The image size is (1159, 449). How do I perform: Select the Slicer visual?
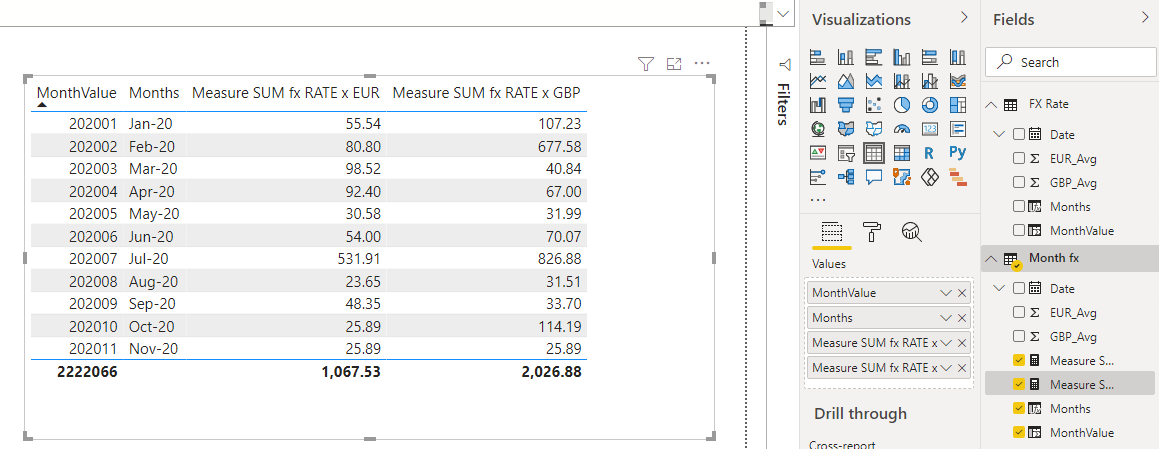click(x=846, y=152)
